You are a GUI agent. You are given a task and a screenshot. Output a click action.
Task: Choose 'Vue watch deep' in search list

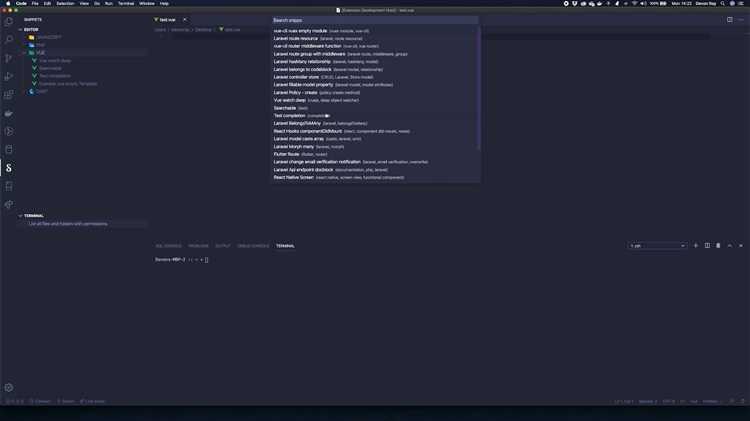tap(375, 100)
